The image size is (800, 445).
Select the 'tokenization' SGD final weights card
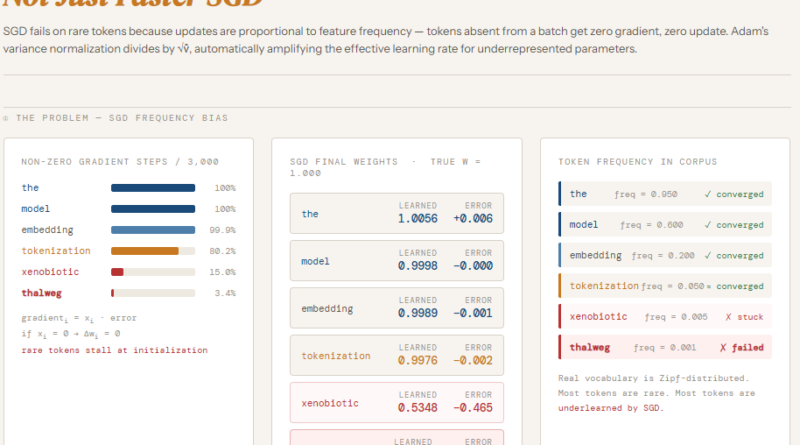point(397,356)
